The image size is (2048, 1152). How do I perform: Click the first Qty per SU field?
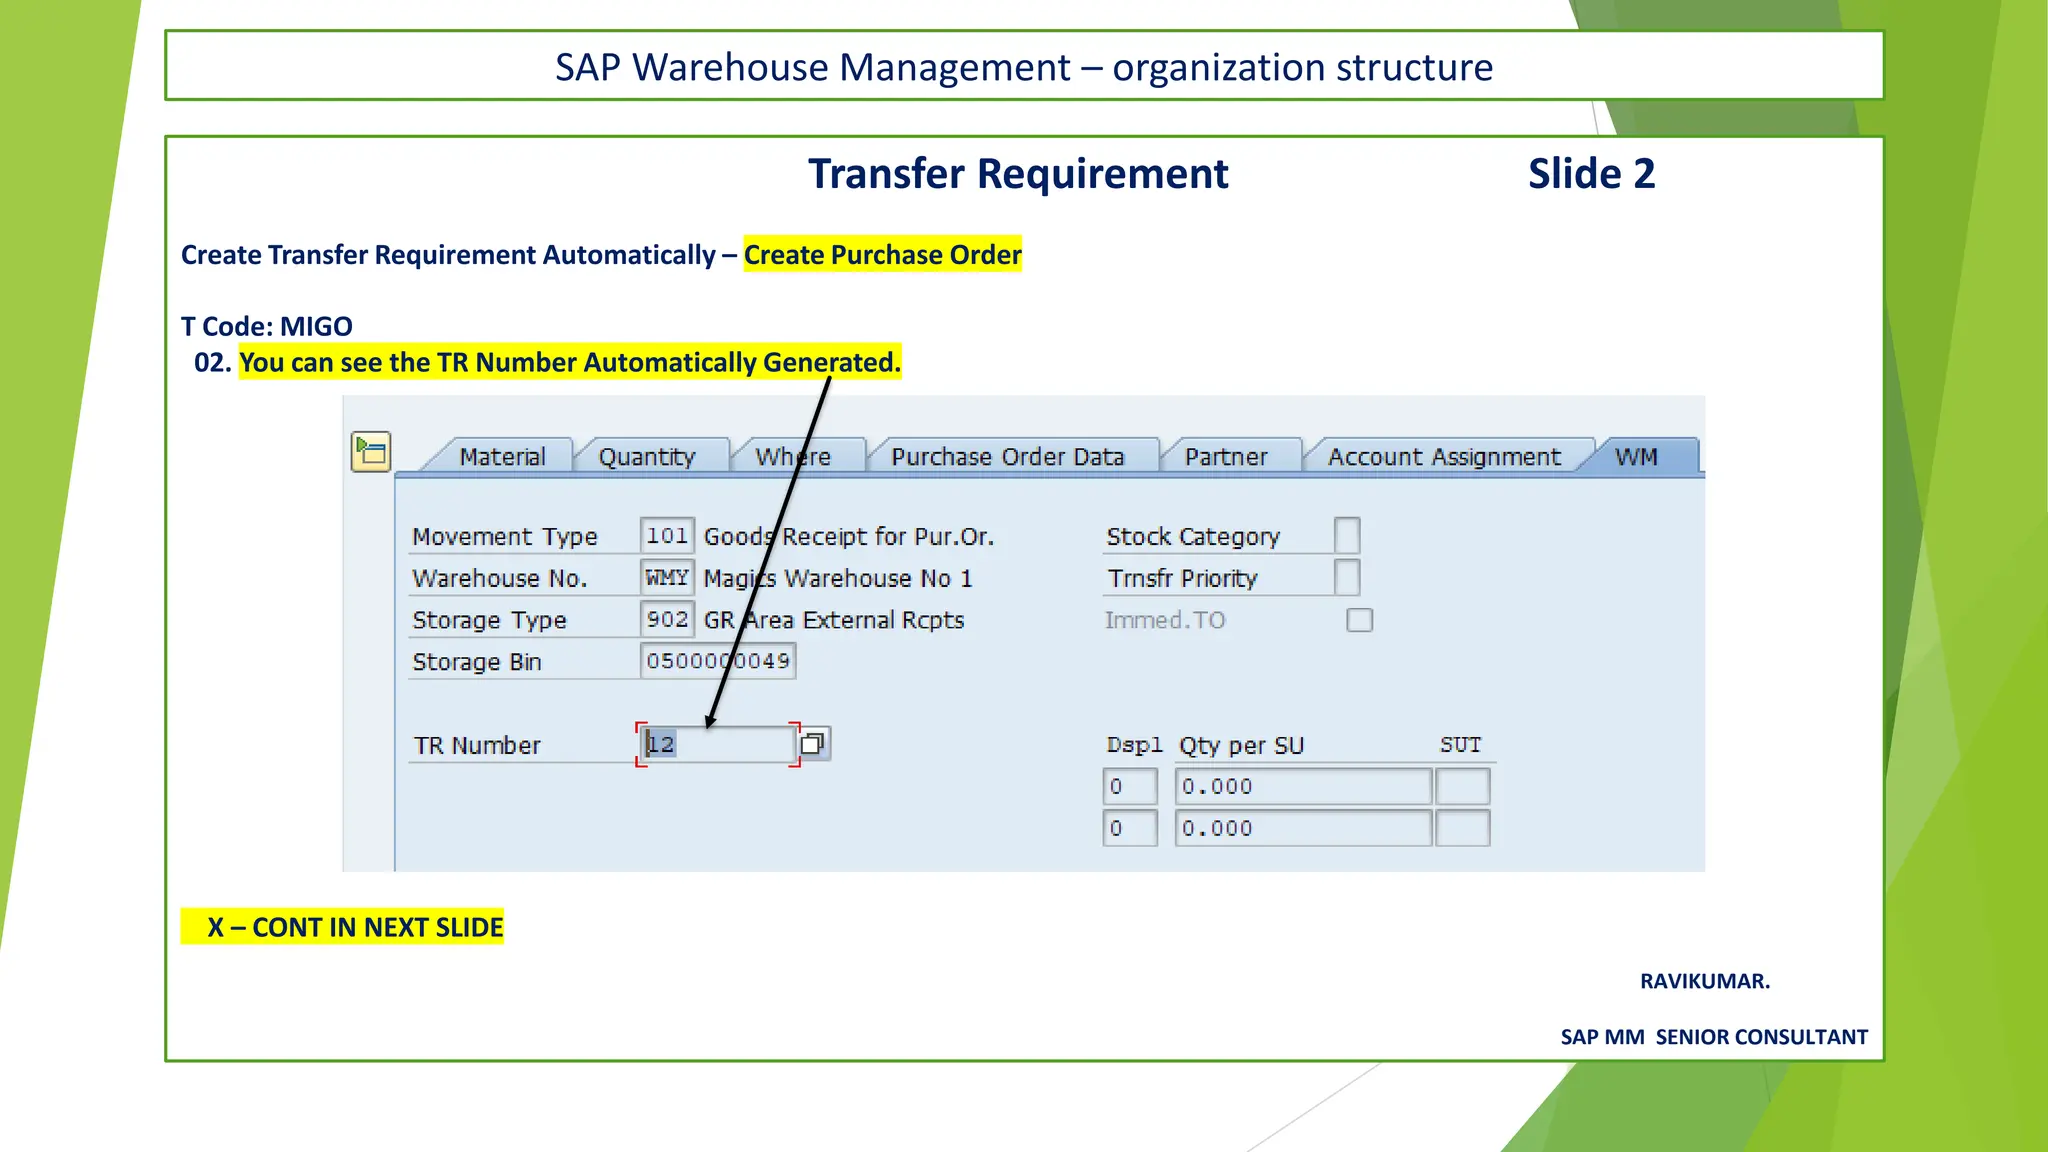pyautogui.click(x=1303, y=787)
